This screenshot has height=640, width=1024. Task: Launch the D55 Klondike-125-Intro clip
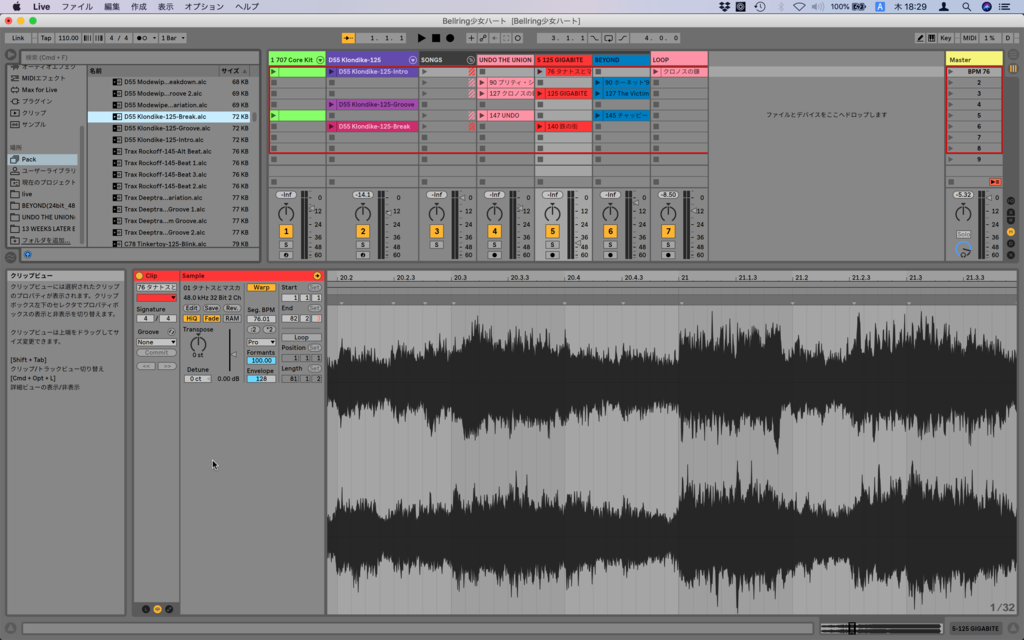pyautogui.click(x=332, y=72)
